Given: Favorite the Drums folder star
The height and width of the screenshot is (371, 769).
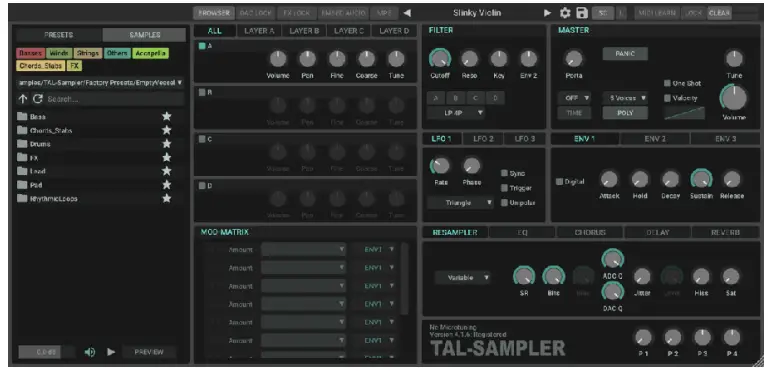Looking at the screenshot, I should tap(167, 144).
